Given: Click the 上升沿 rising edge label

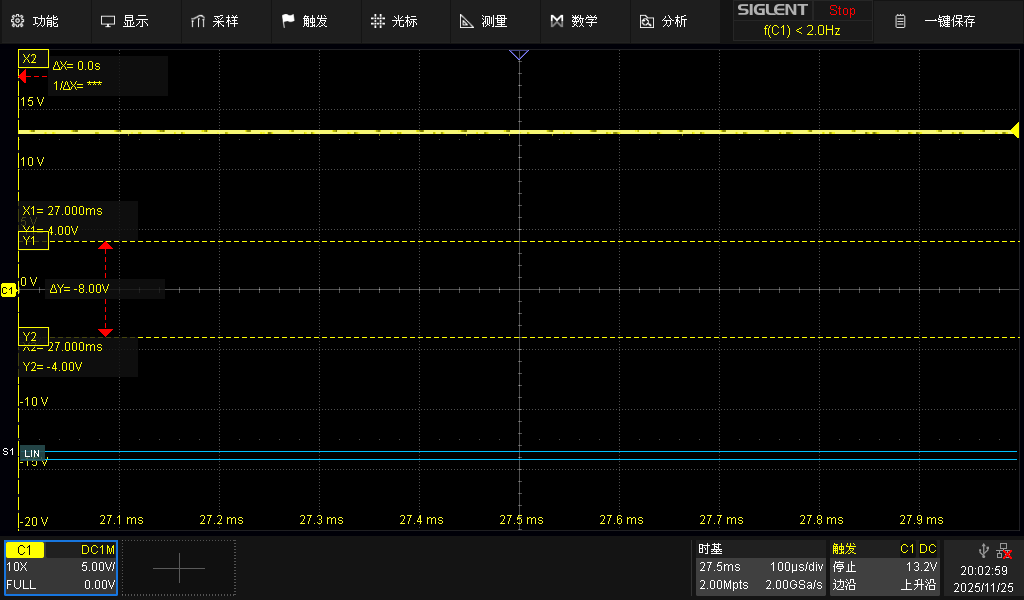Looking at the screenshot, I should [919, 584].
